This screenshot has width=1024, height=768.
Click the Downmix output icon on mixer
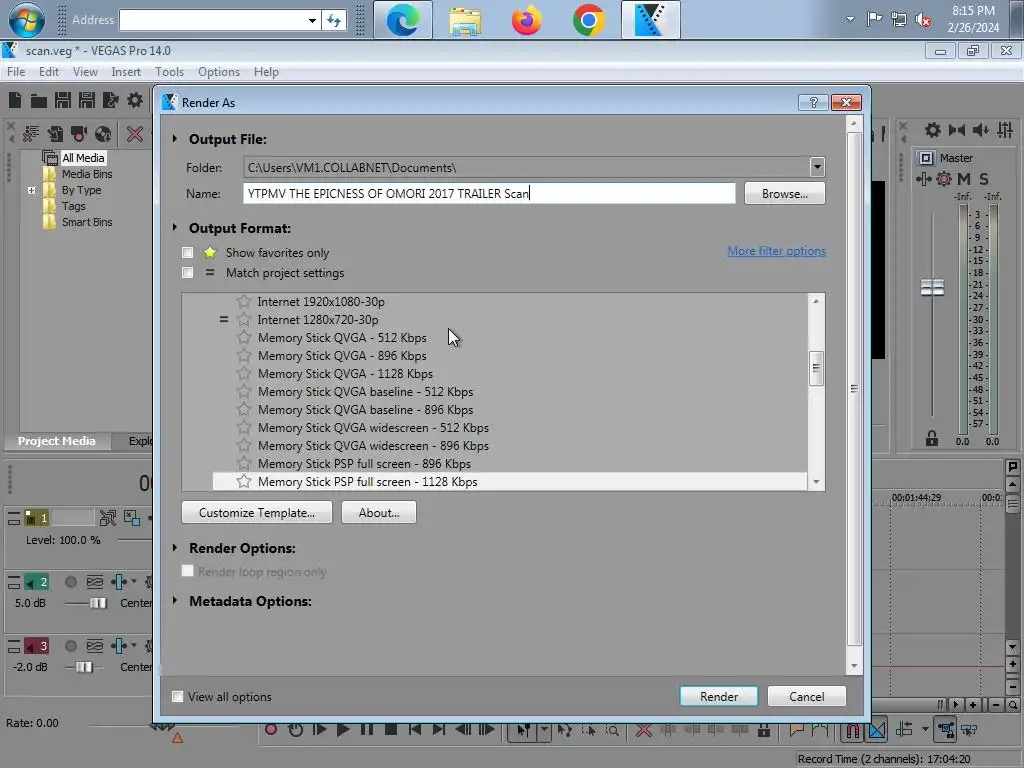957,130
